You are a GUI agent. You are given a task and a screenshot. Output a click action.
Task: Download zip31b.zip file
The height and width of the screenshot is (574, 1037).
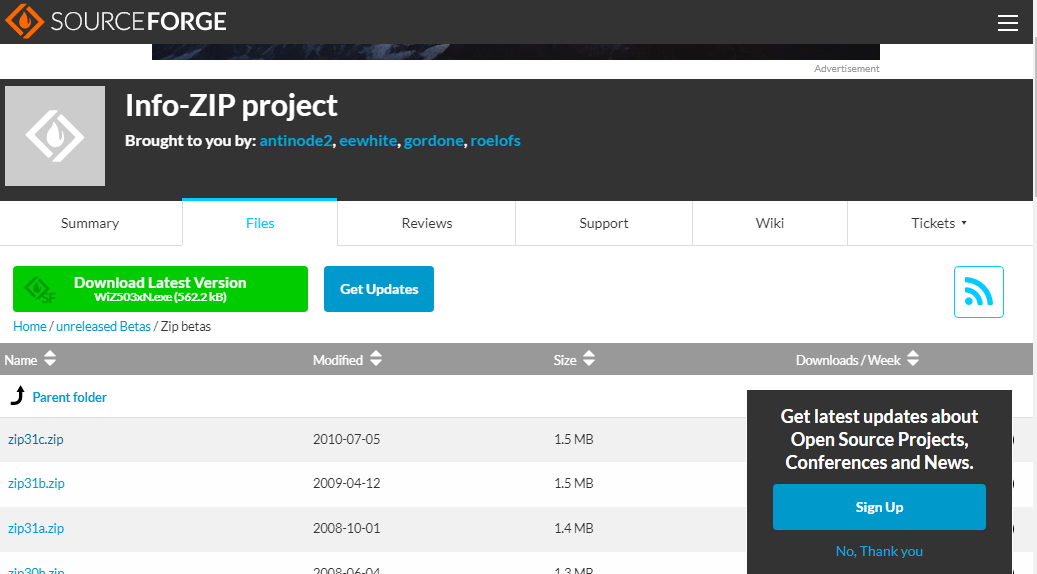pyautogui.click(x=36, y=483)
